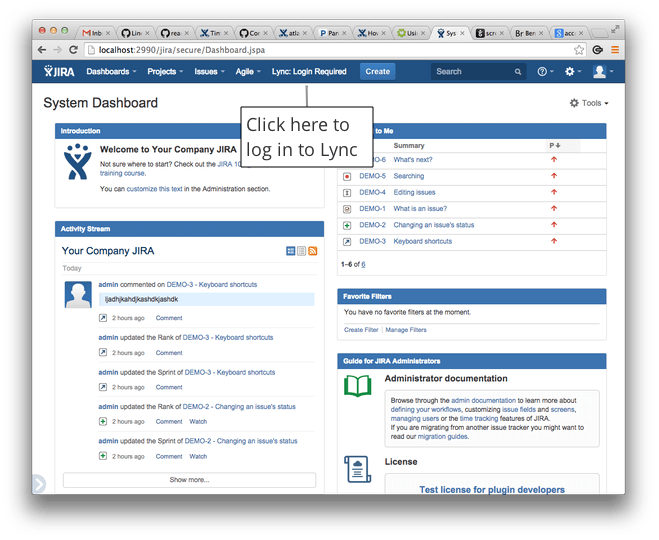Go back with browser back arrow
Viewport: 659px width, 540px height.
point(42,50)
